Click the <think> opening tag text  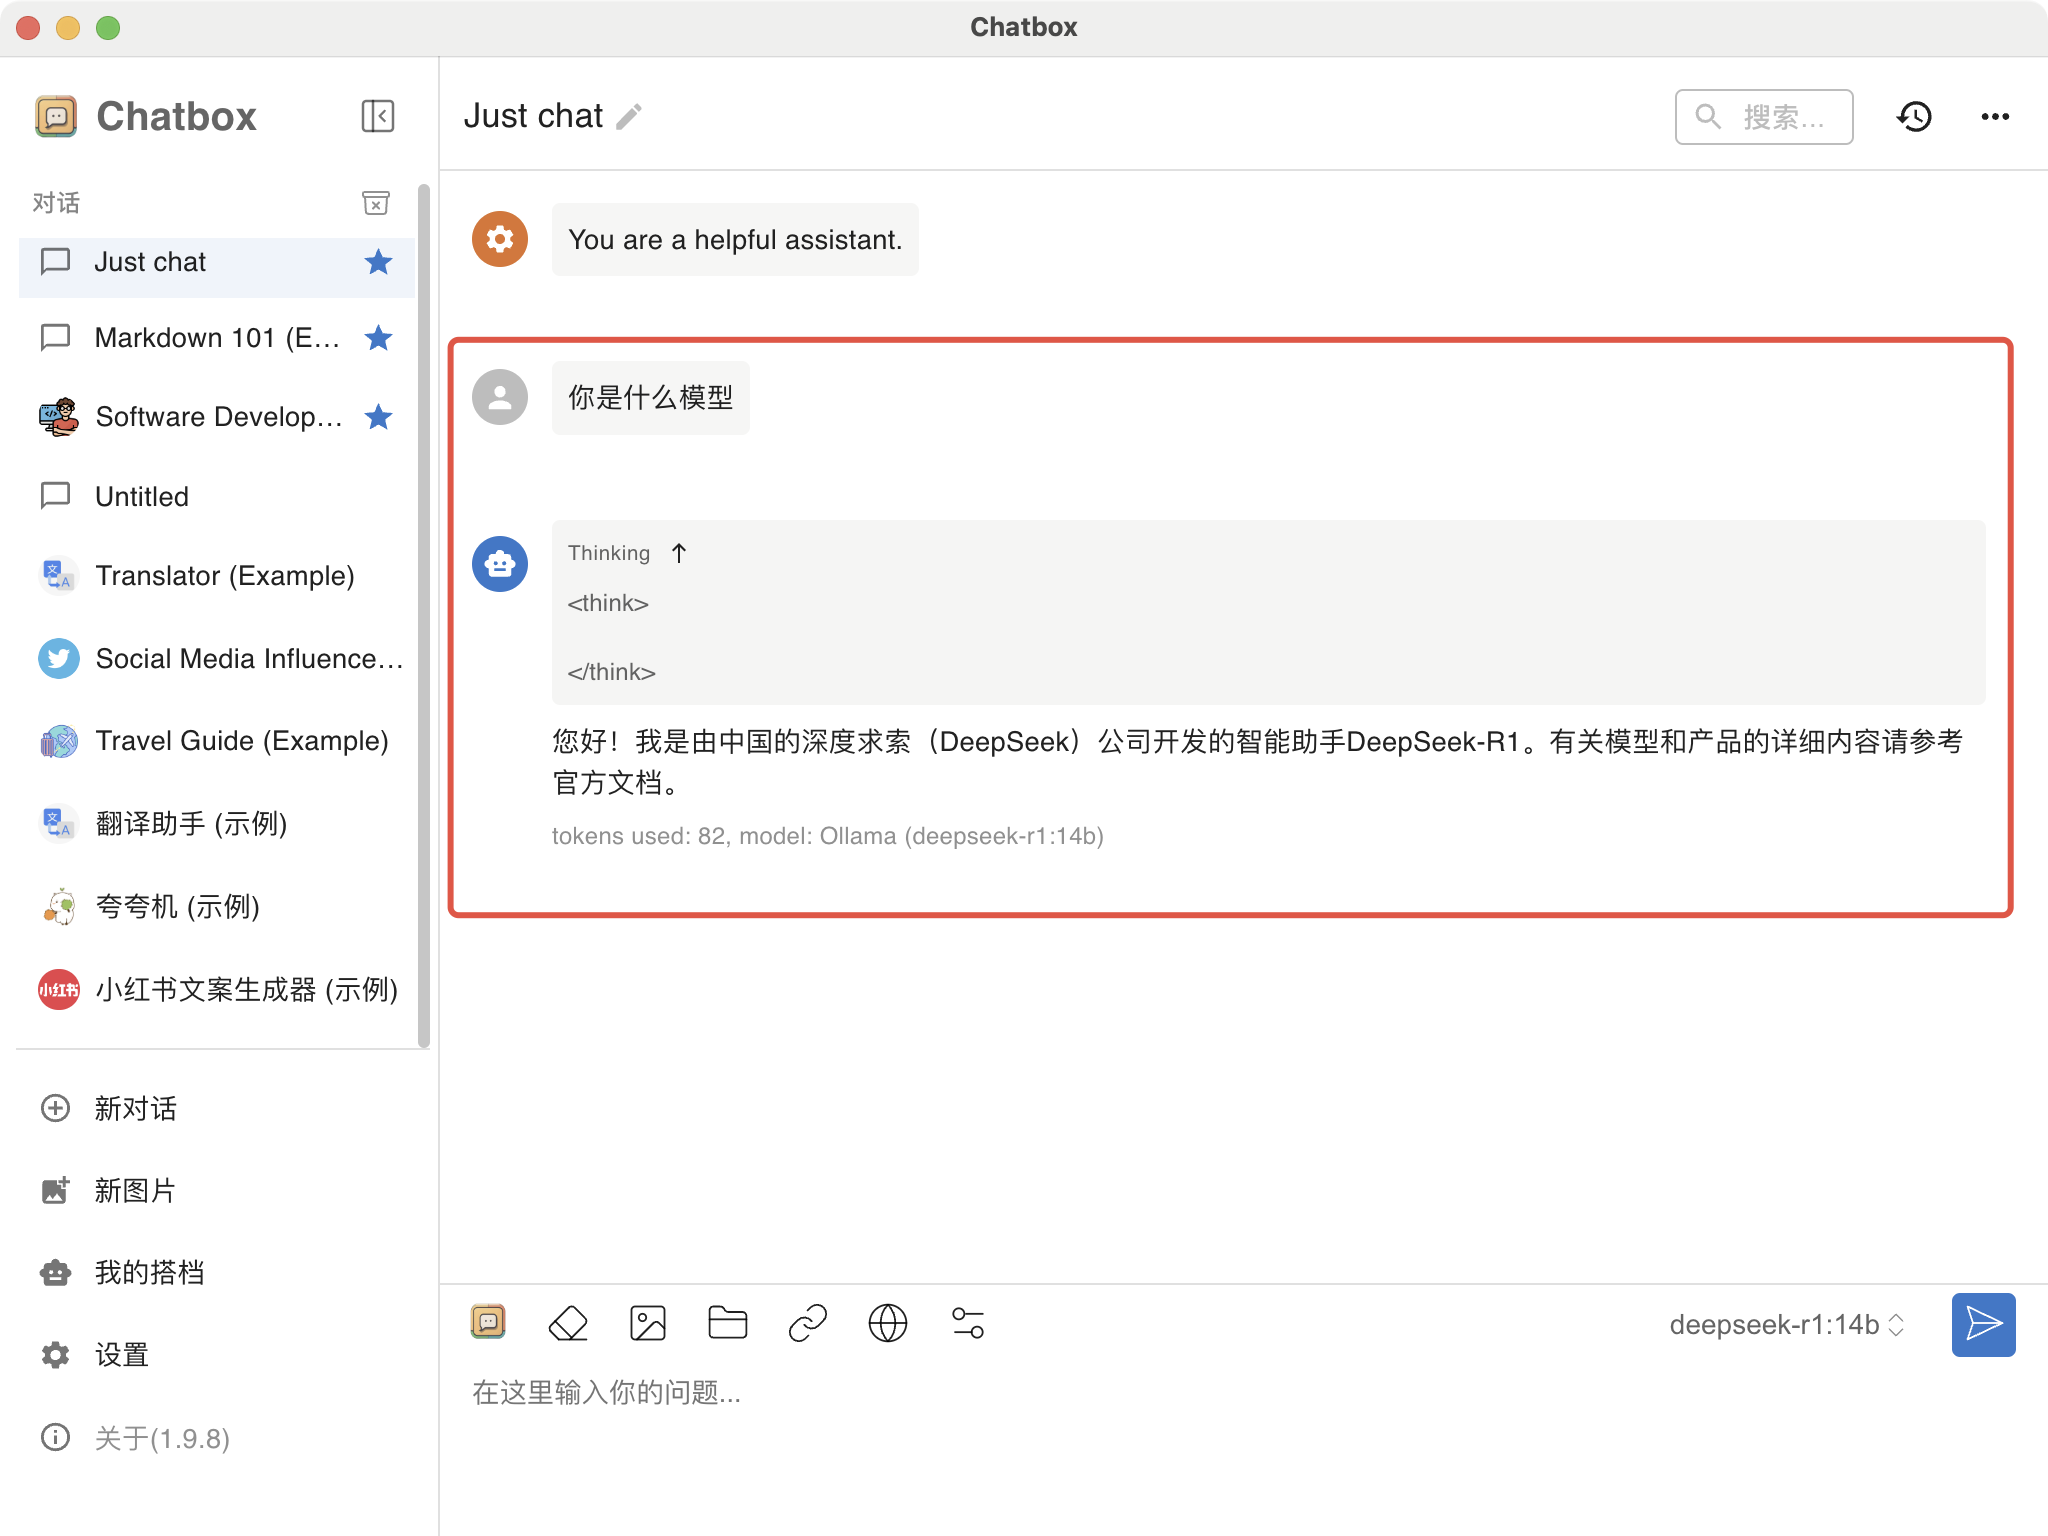[608, 603]
